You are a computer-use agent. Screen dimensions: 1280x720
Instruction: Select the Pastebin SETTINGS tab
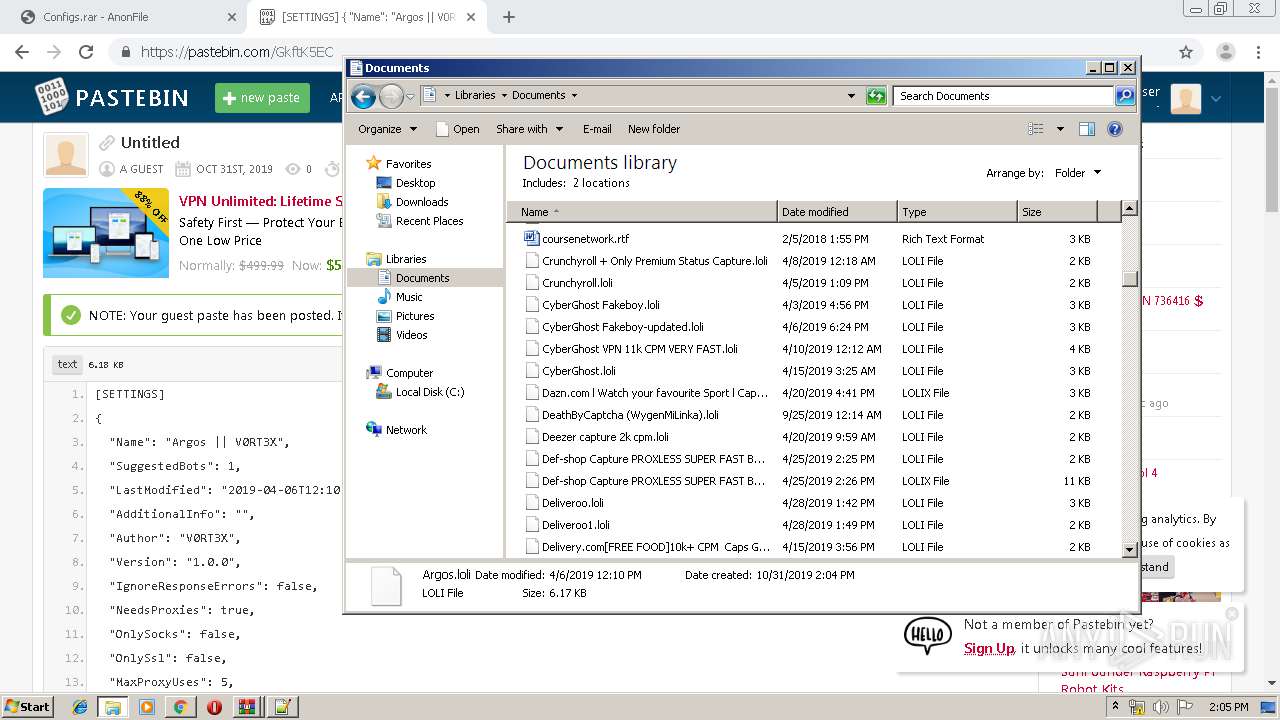367,17
